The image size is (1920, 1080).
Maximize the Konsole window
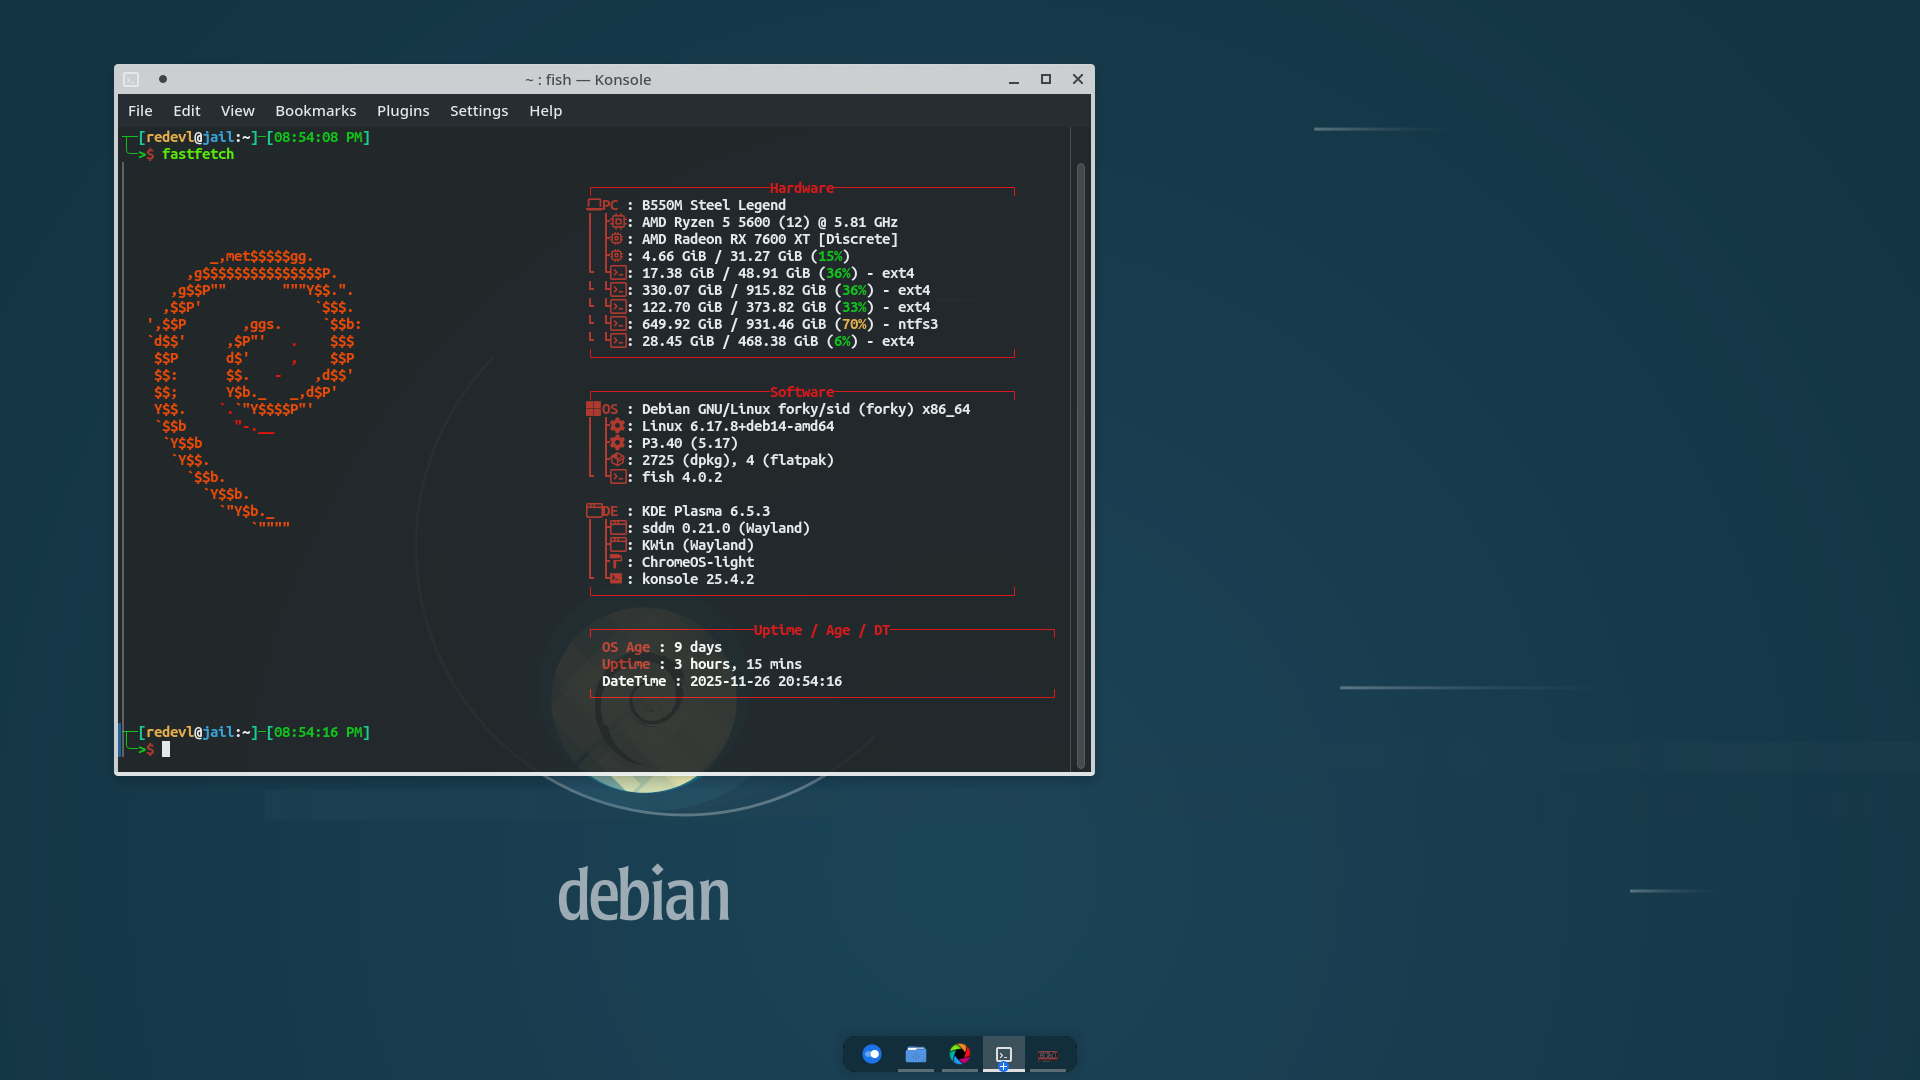click(x=1046, y=79)
